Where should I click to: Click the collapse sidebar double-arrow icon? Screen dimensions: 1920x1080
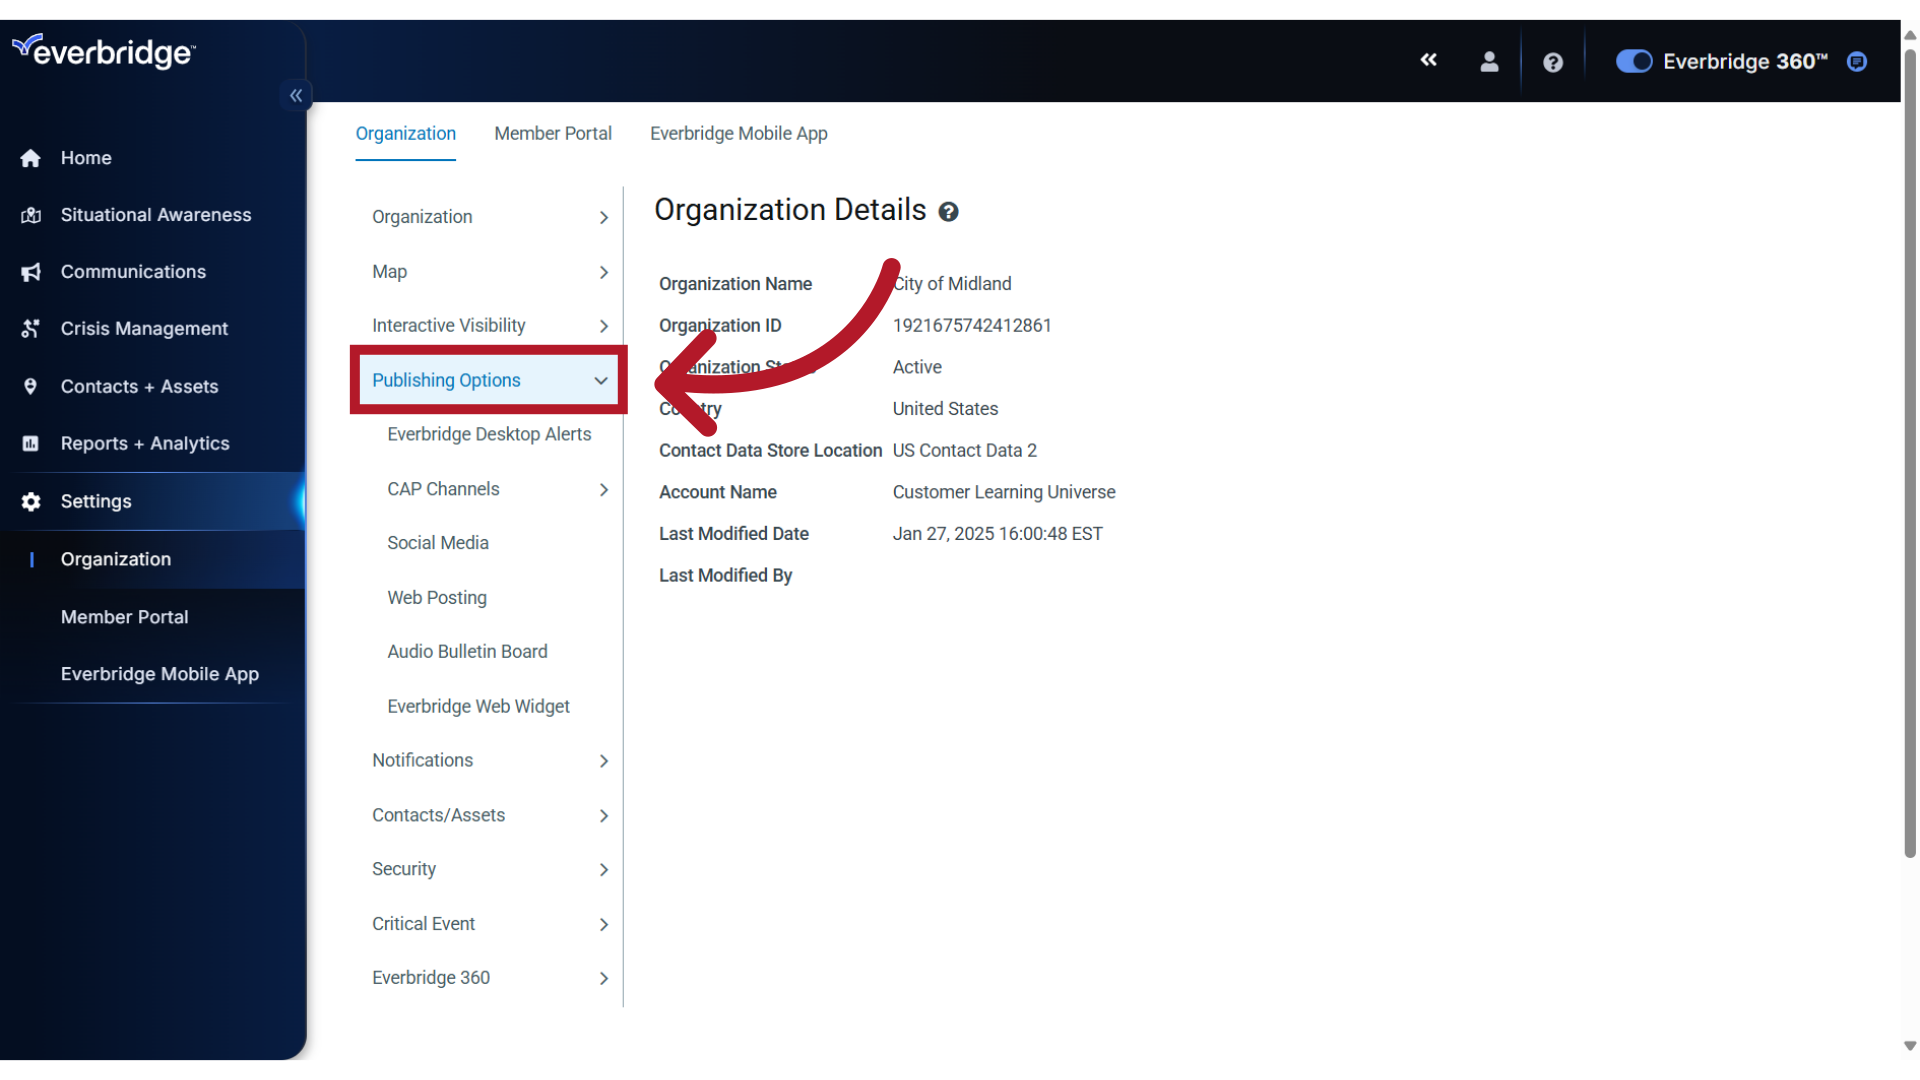[295, 95]
